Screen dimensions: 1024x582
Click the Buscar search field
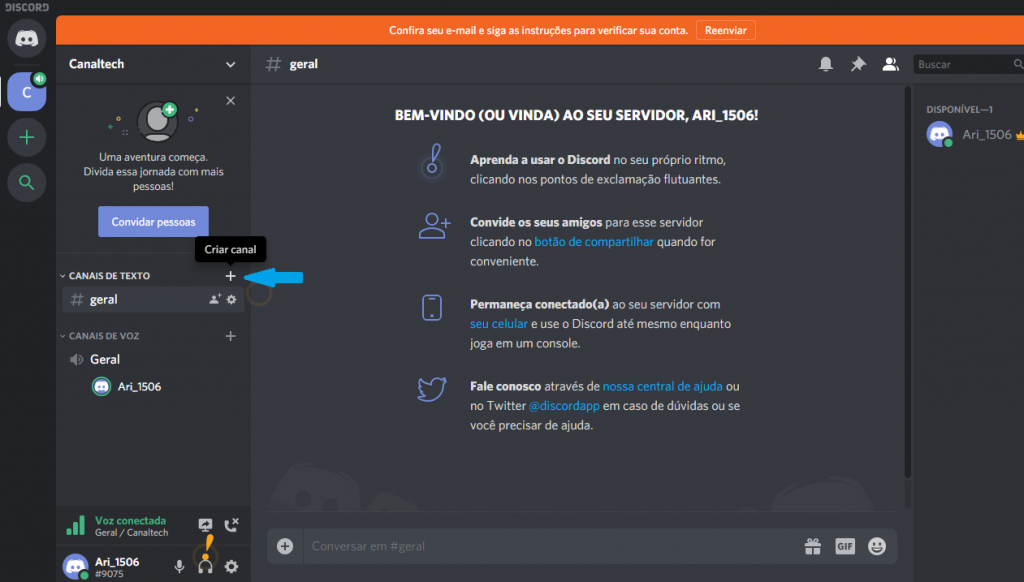pyautogui.click(x=968, y=64)
